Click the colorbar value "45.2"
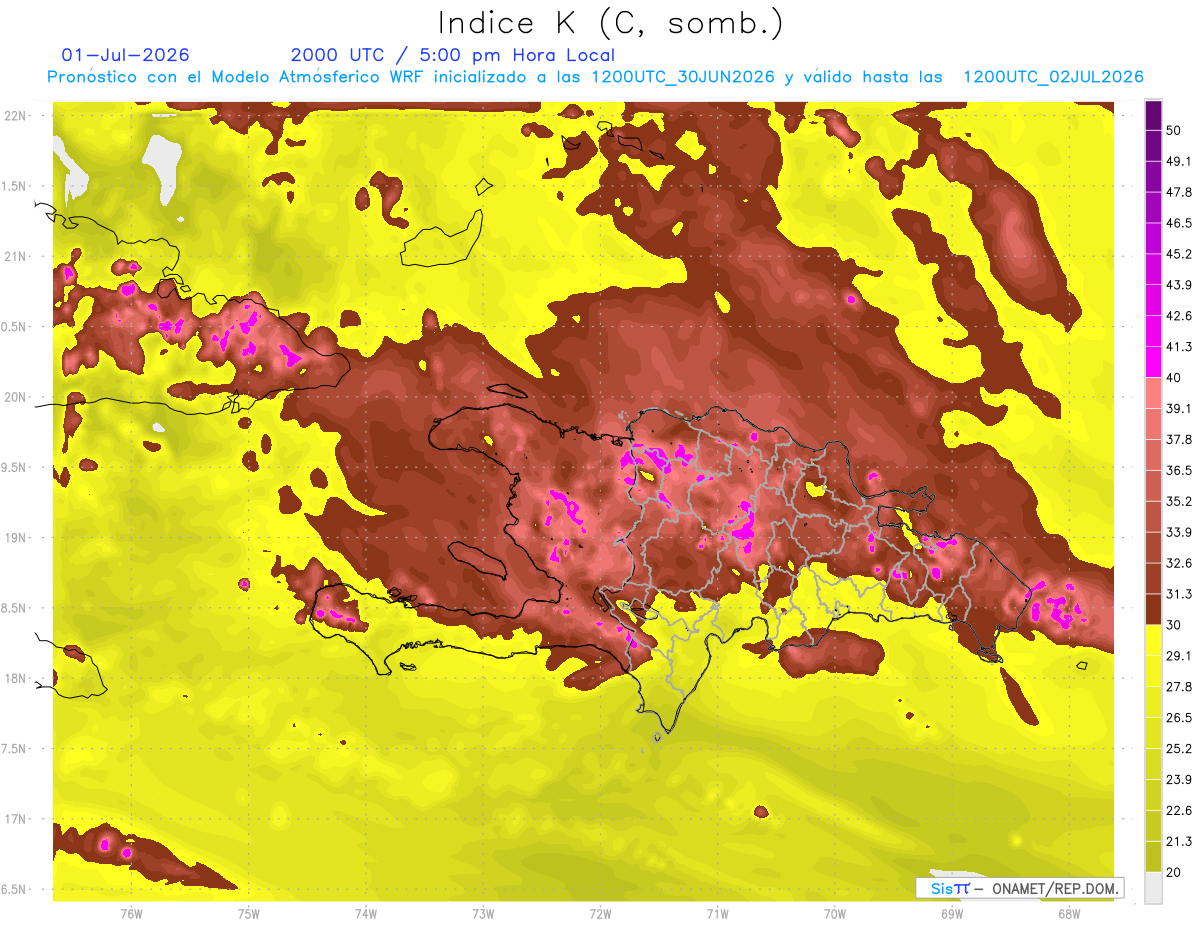 (x=1179, y=254)
